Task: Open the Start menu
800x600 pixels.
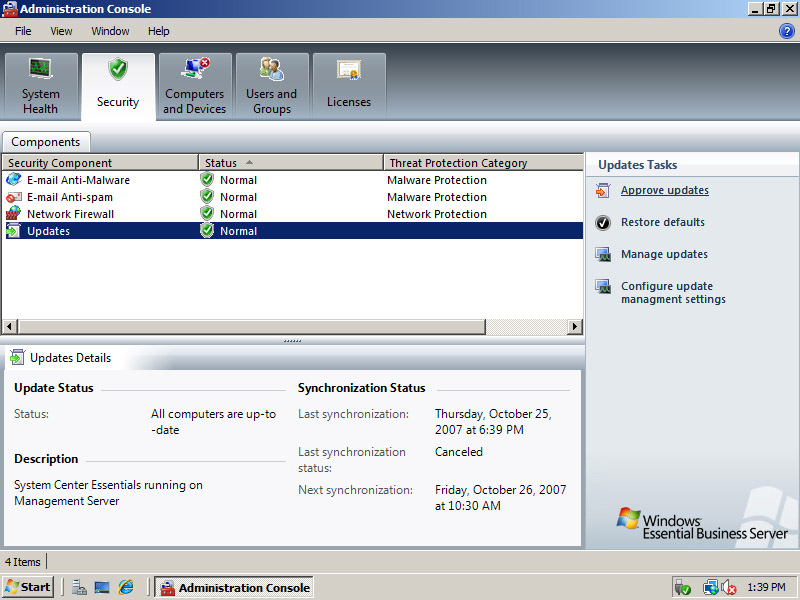Action: click(x=28, y=587)
